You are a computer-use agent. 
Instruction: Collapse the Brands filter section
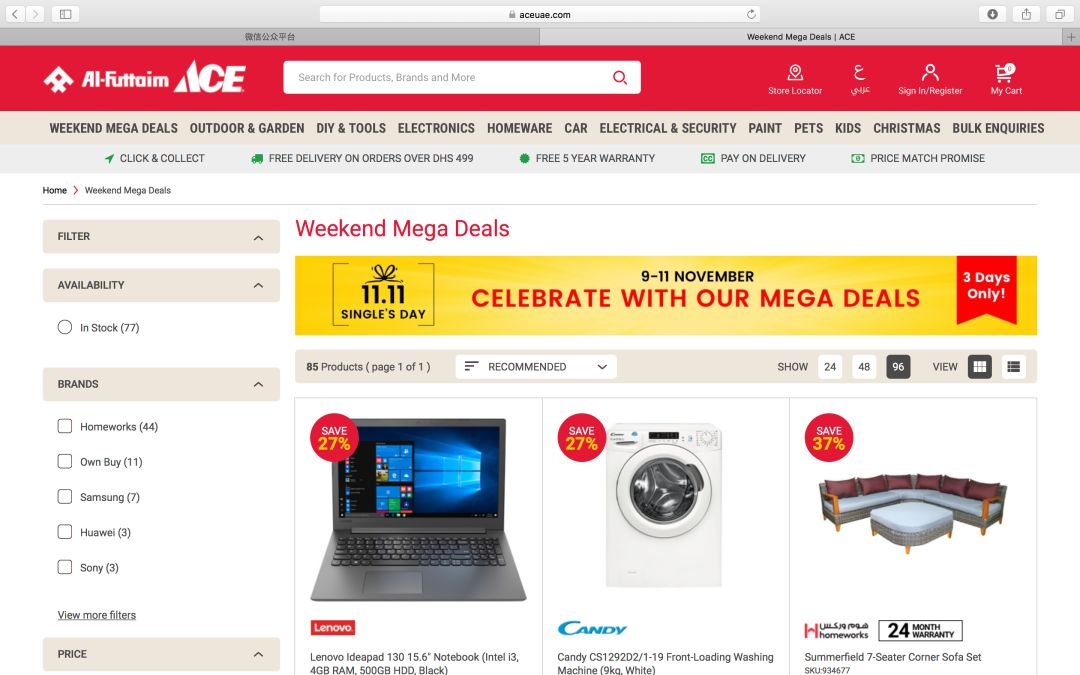(258, 384)
